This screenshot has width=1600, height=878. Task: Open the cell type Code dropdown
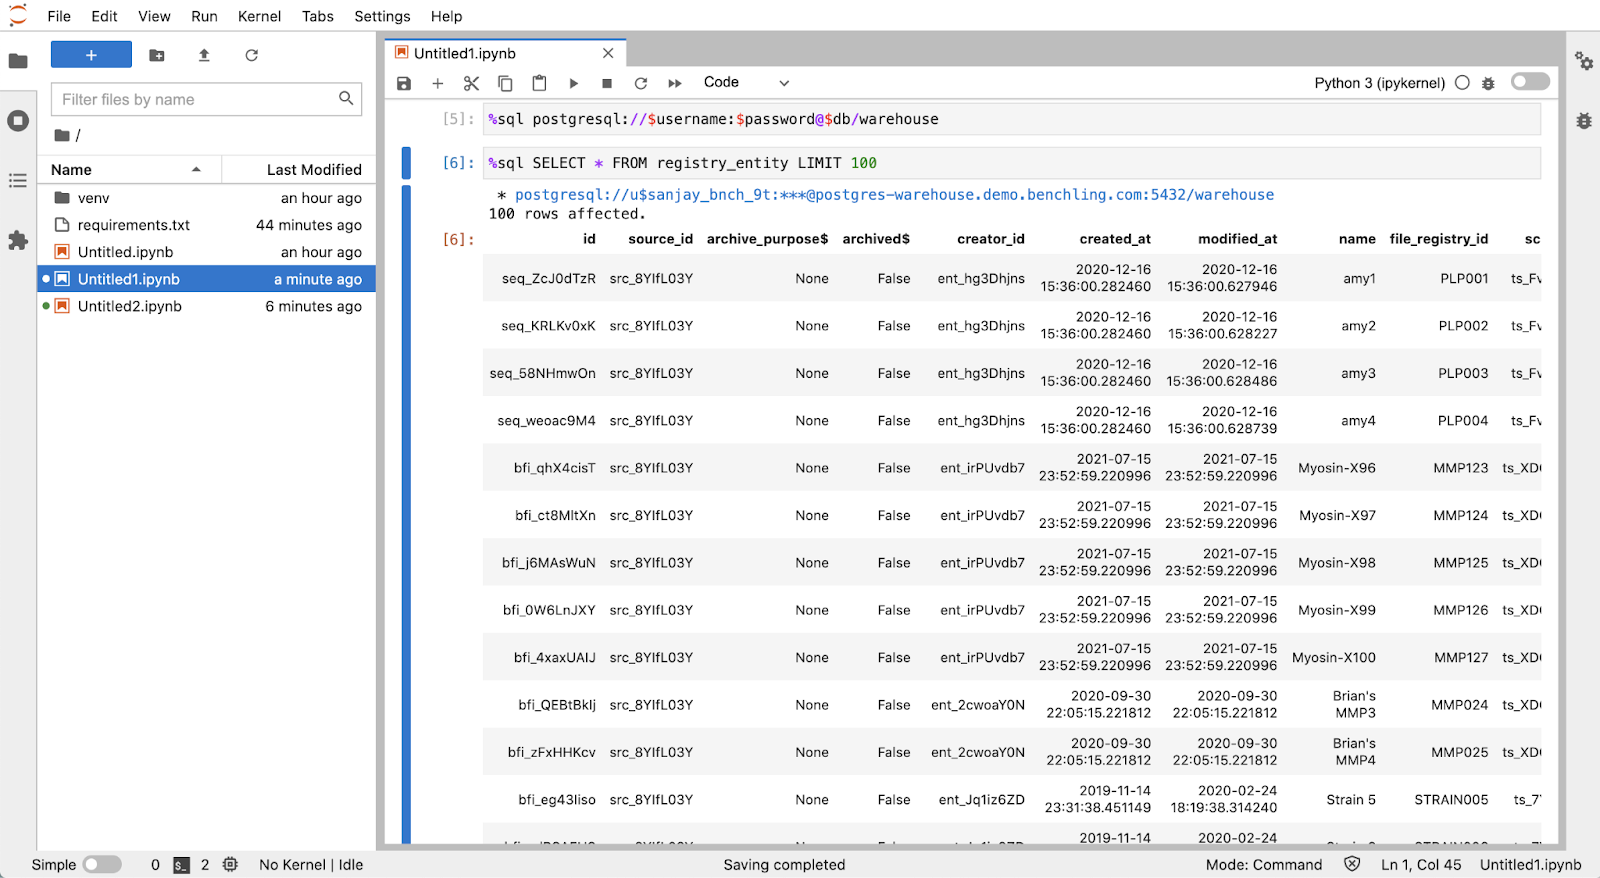click(x=745, y=83)
